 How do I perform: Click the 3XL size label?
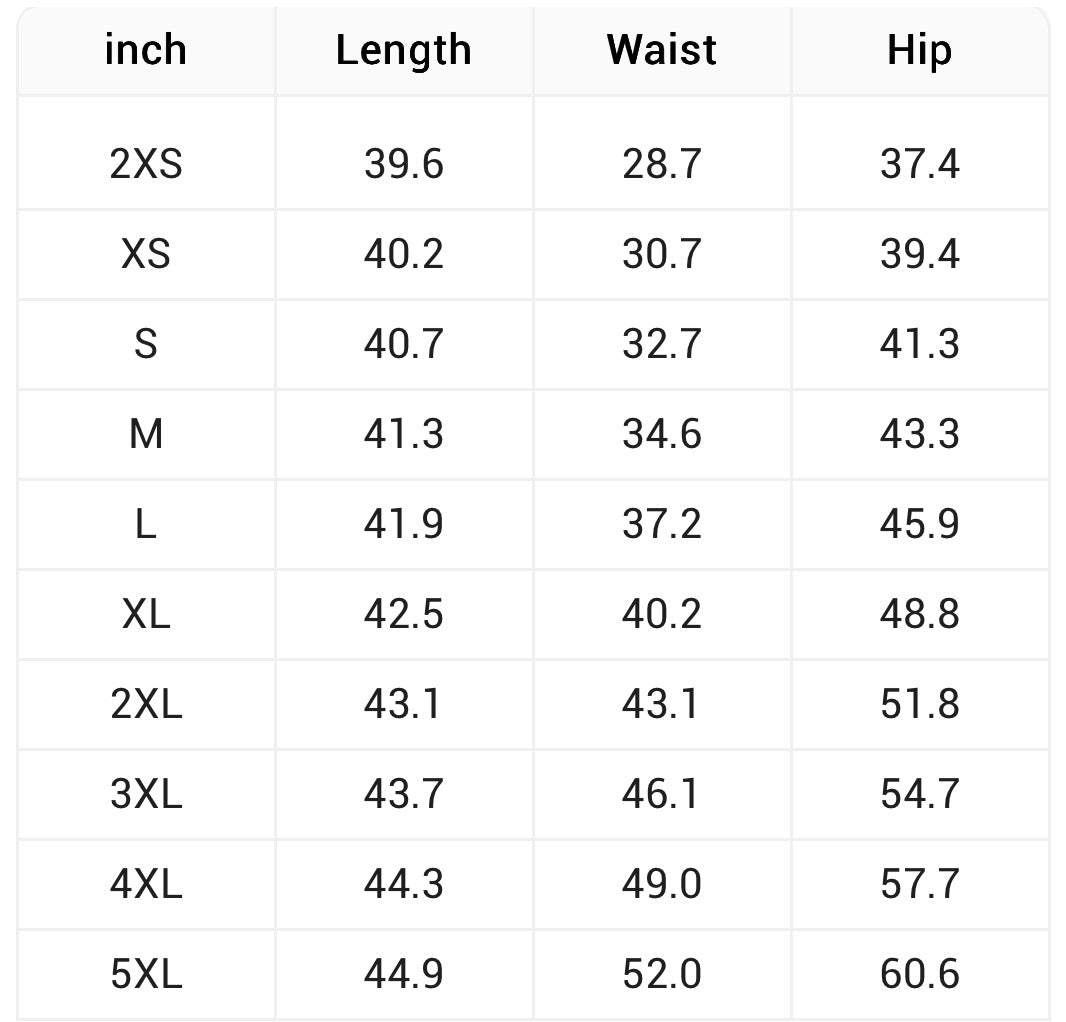[x=146, y=794]
